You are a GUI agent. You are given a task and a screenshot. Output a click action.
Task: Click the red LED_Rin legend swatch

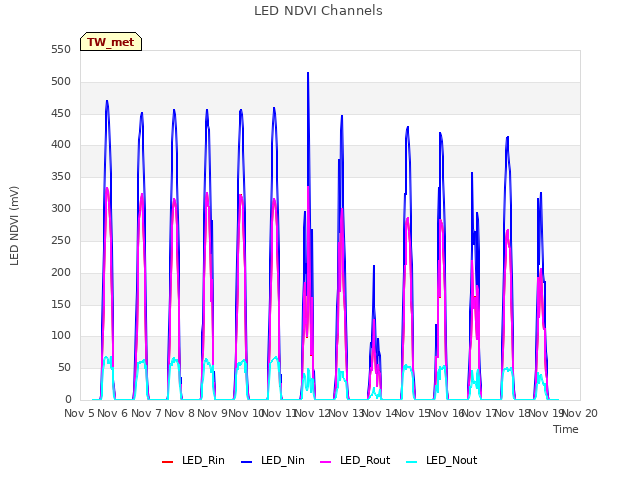click(167, 462)
